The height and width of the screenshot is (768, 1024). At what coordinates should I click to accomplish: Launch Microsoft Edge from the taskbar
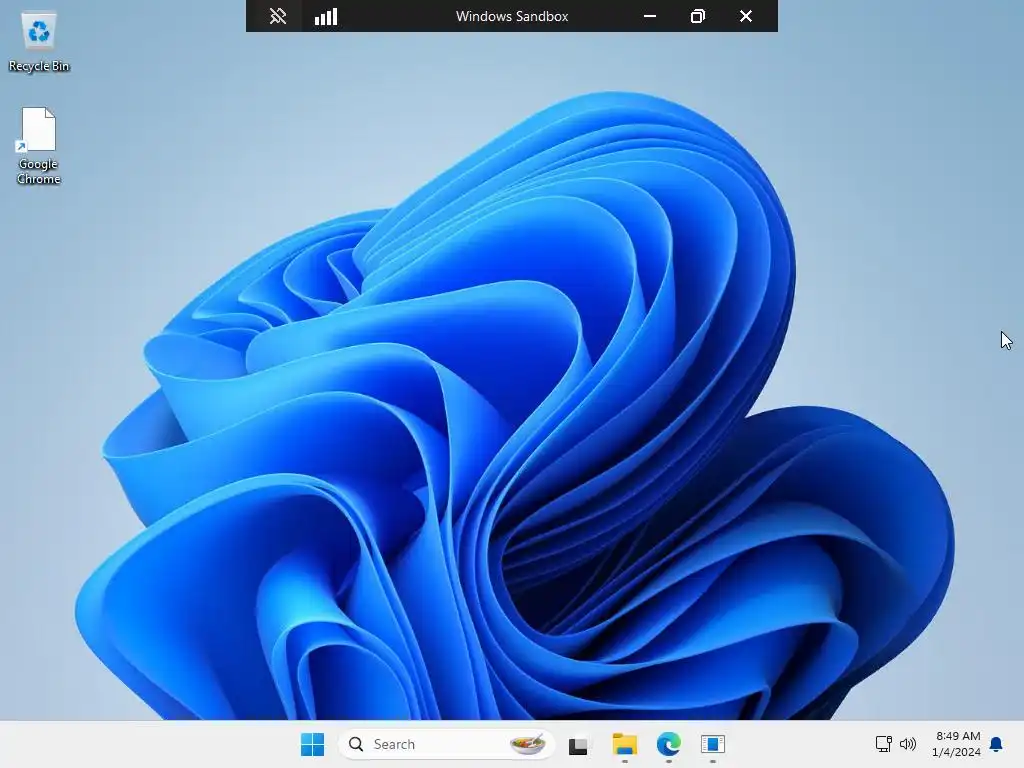[669, 744]
